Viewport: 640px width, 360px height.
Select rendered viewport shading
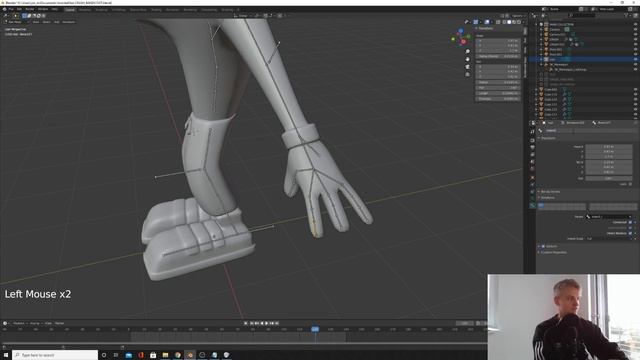519,22
